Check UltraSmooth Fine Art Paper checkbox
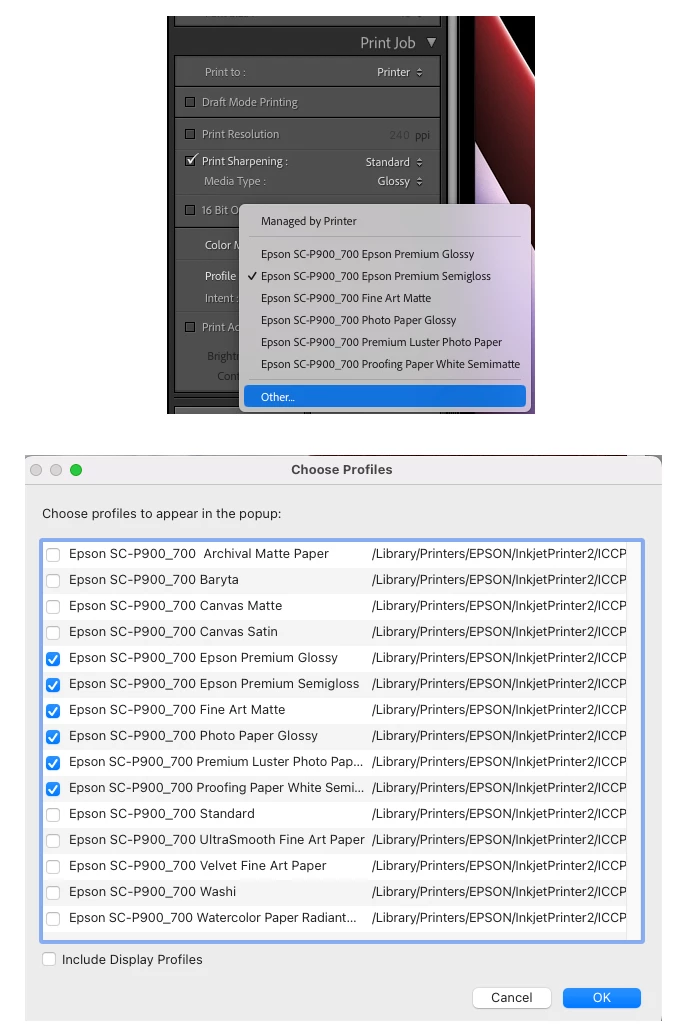Viewport: 689px width, 1033px height. pos(53,841)
